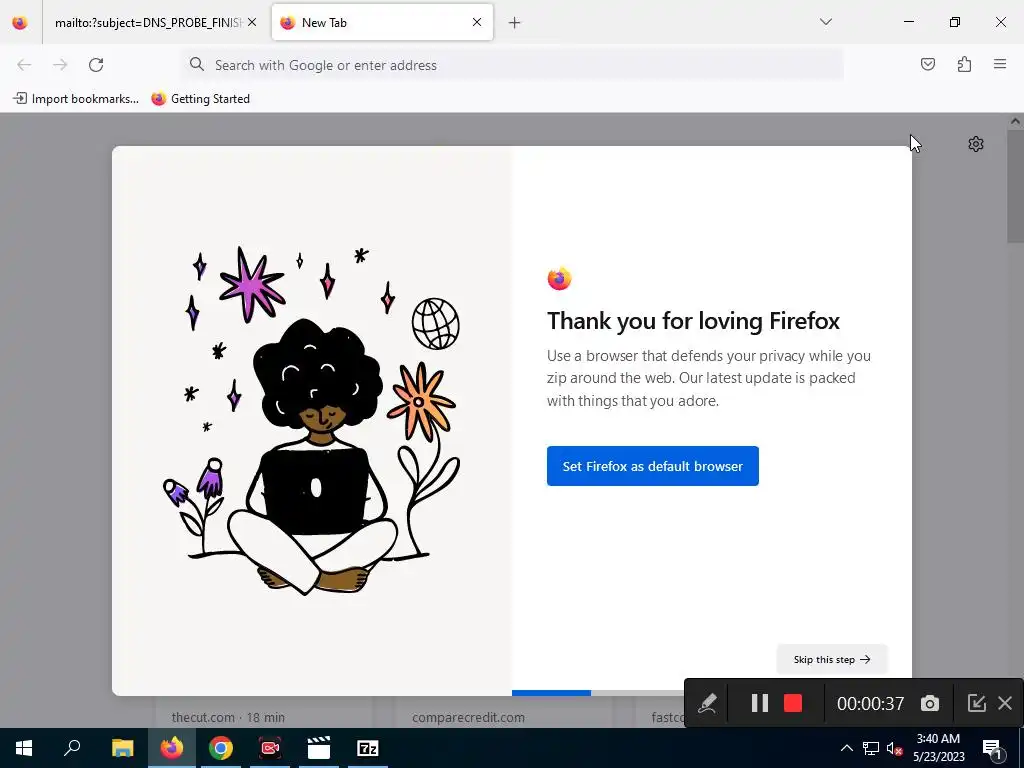The height and width of the screenshot is (768, 1024).
Task: Open the comparecredit.com card
Action: pos(504,712)
